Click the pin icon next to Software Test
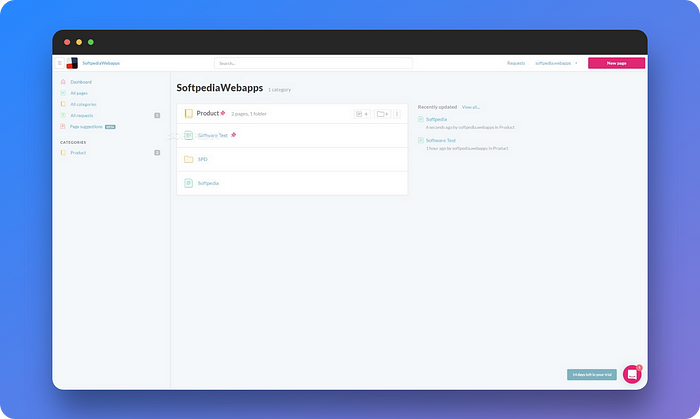Viewport: 700px width, 419px height. [233, 135]
